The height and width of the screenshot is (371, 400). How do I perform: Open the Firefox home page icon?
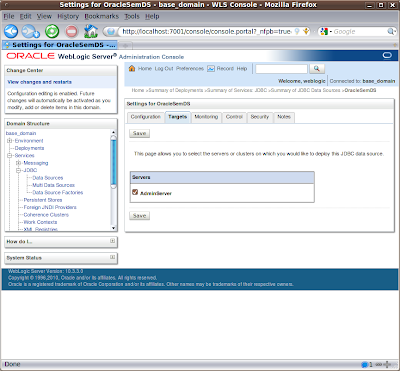(x=91, y=31)
